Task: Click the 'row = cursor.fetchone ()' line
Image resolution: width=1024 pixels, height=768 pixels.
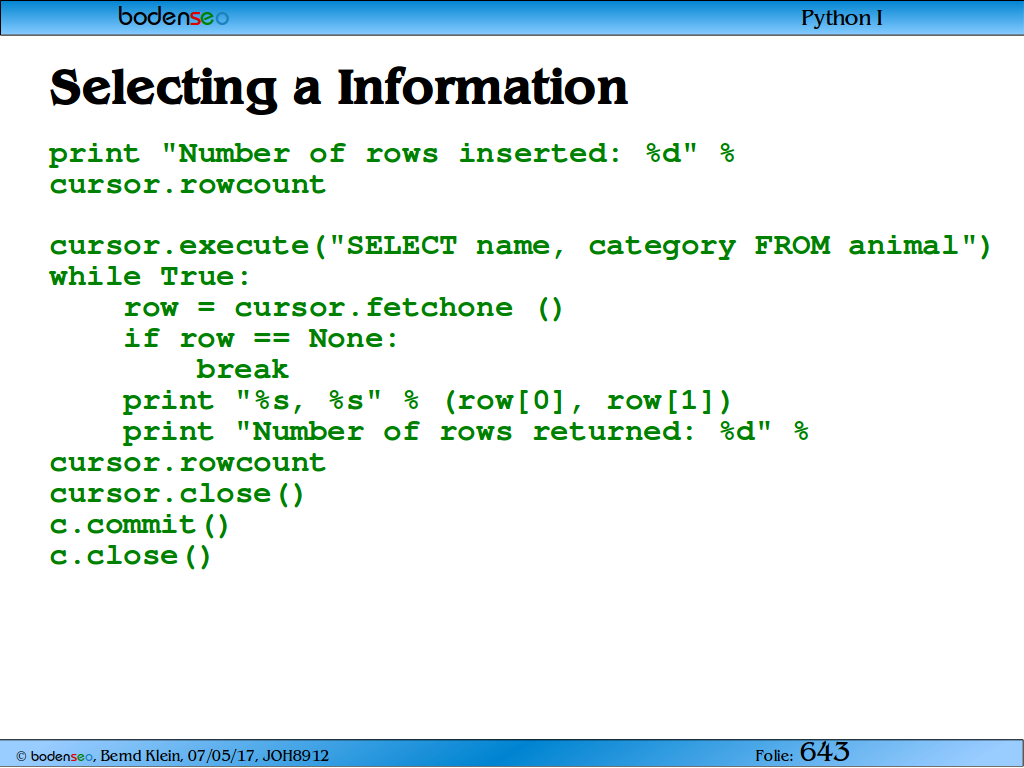Action: pyautogui.click(x=344, y=308)
